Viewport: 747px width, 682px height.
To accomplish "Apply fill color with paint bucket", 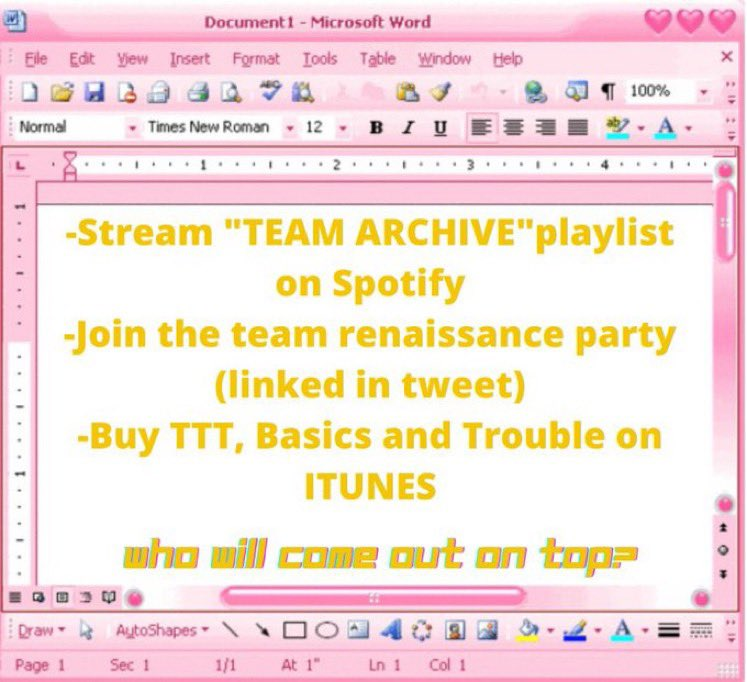I will pos(528,631).
